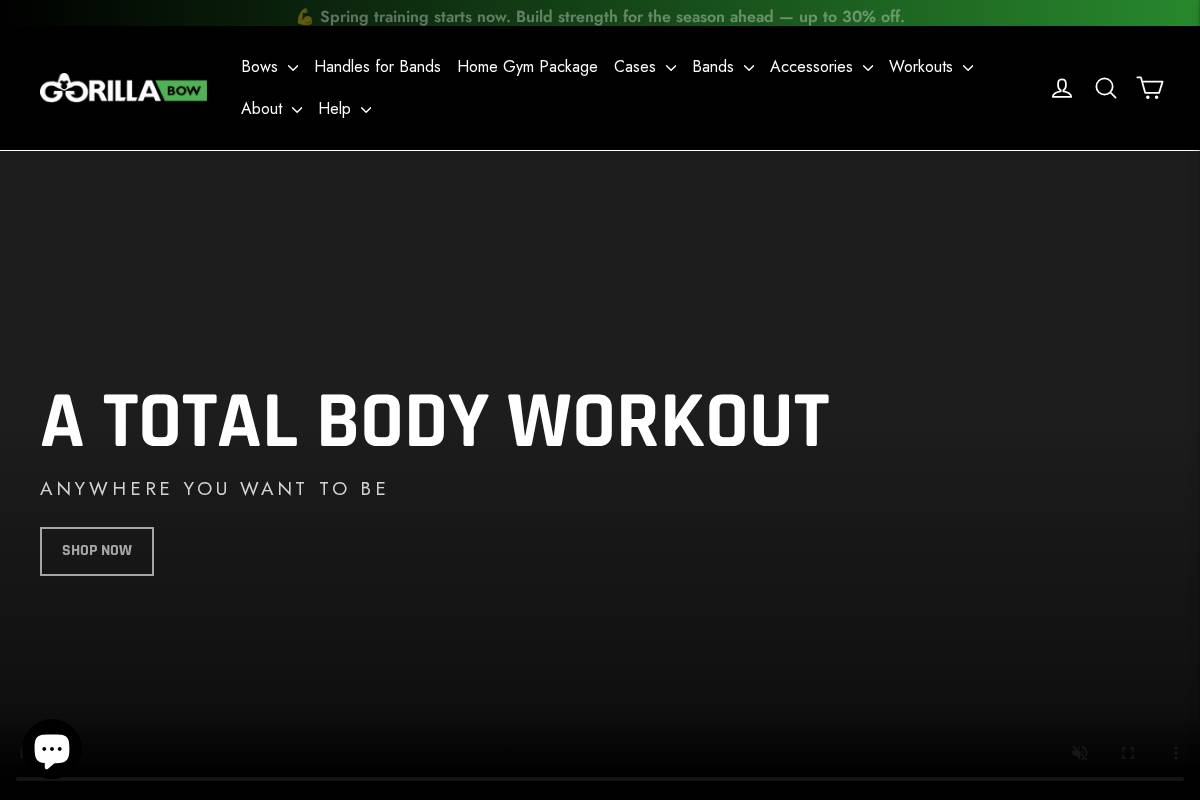Screen dimensions: 1200x800
Task: Unmute the hero video sound icon
Action: [1080, 753]
